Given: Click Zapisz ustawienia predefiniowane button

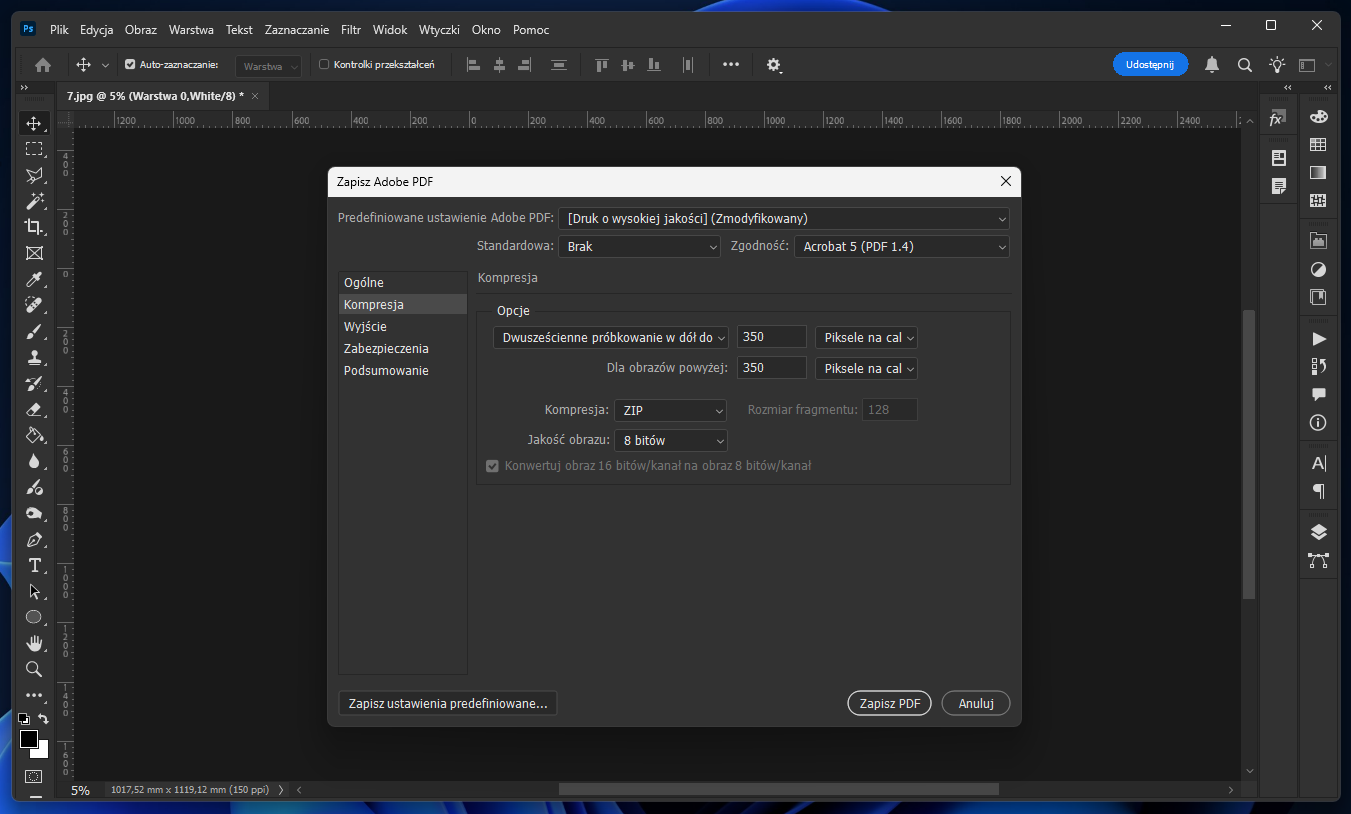Looking at the screenshot, I should click(446, 703).
